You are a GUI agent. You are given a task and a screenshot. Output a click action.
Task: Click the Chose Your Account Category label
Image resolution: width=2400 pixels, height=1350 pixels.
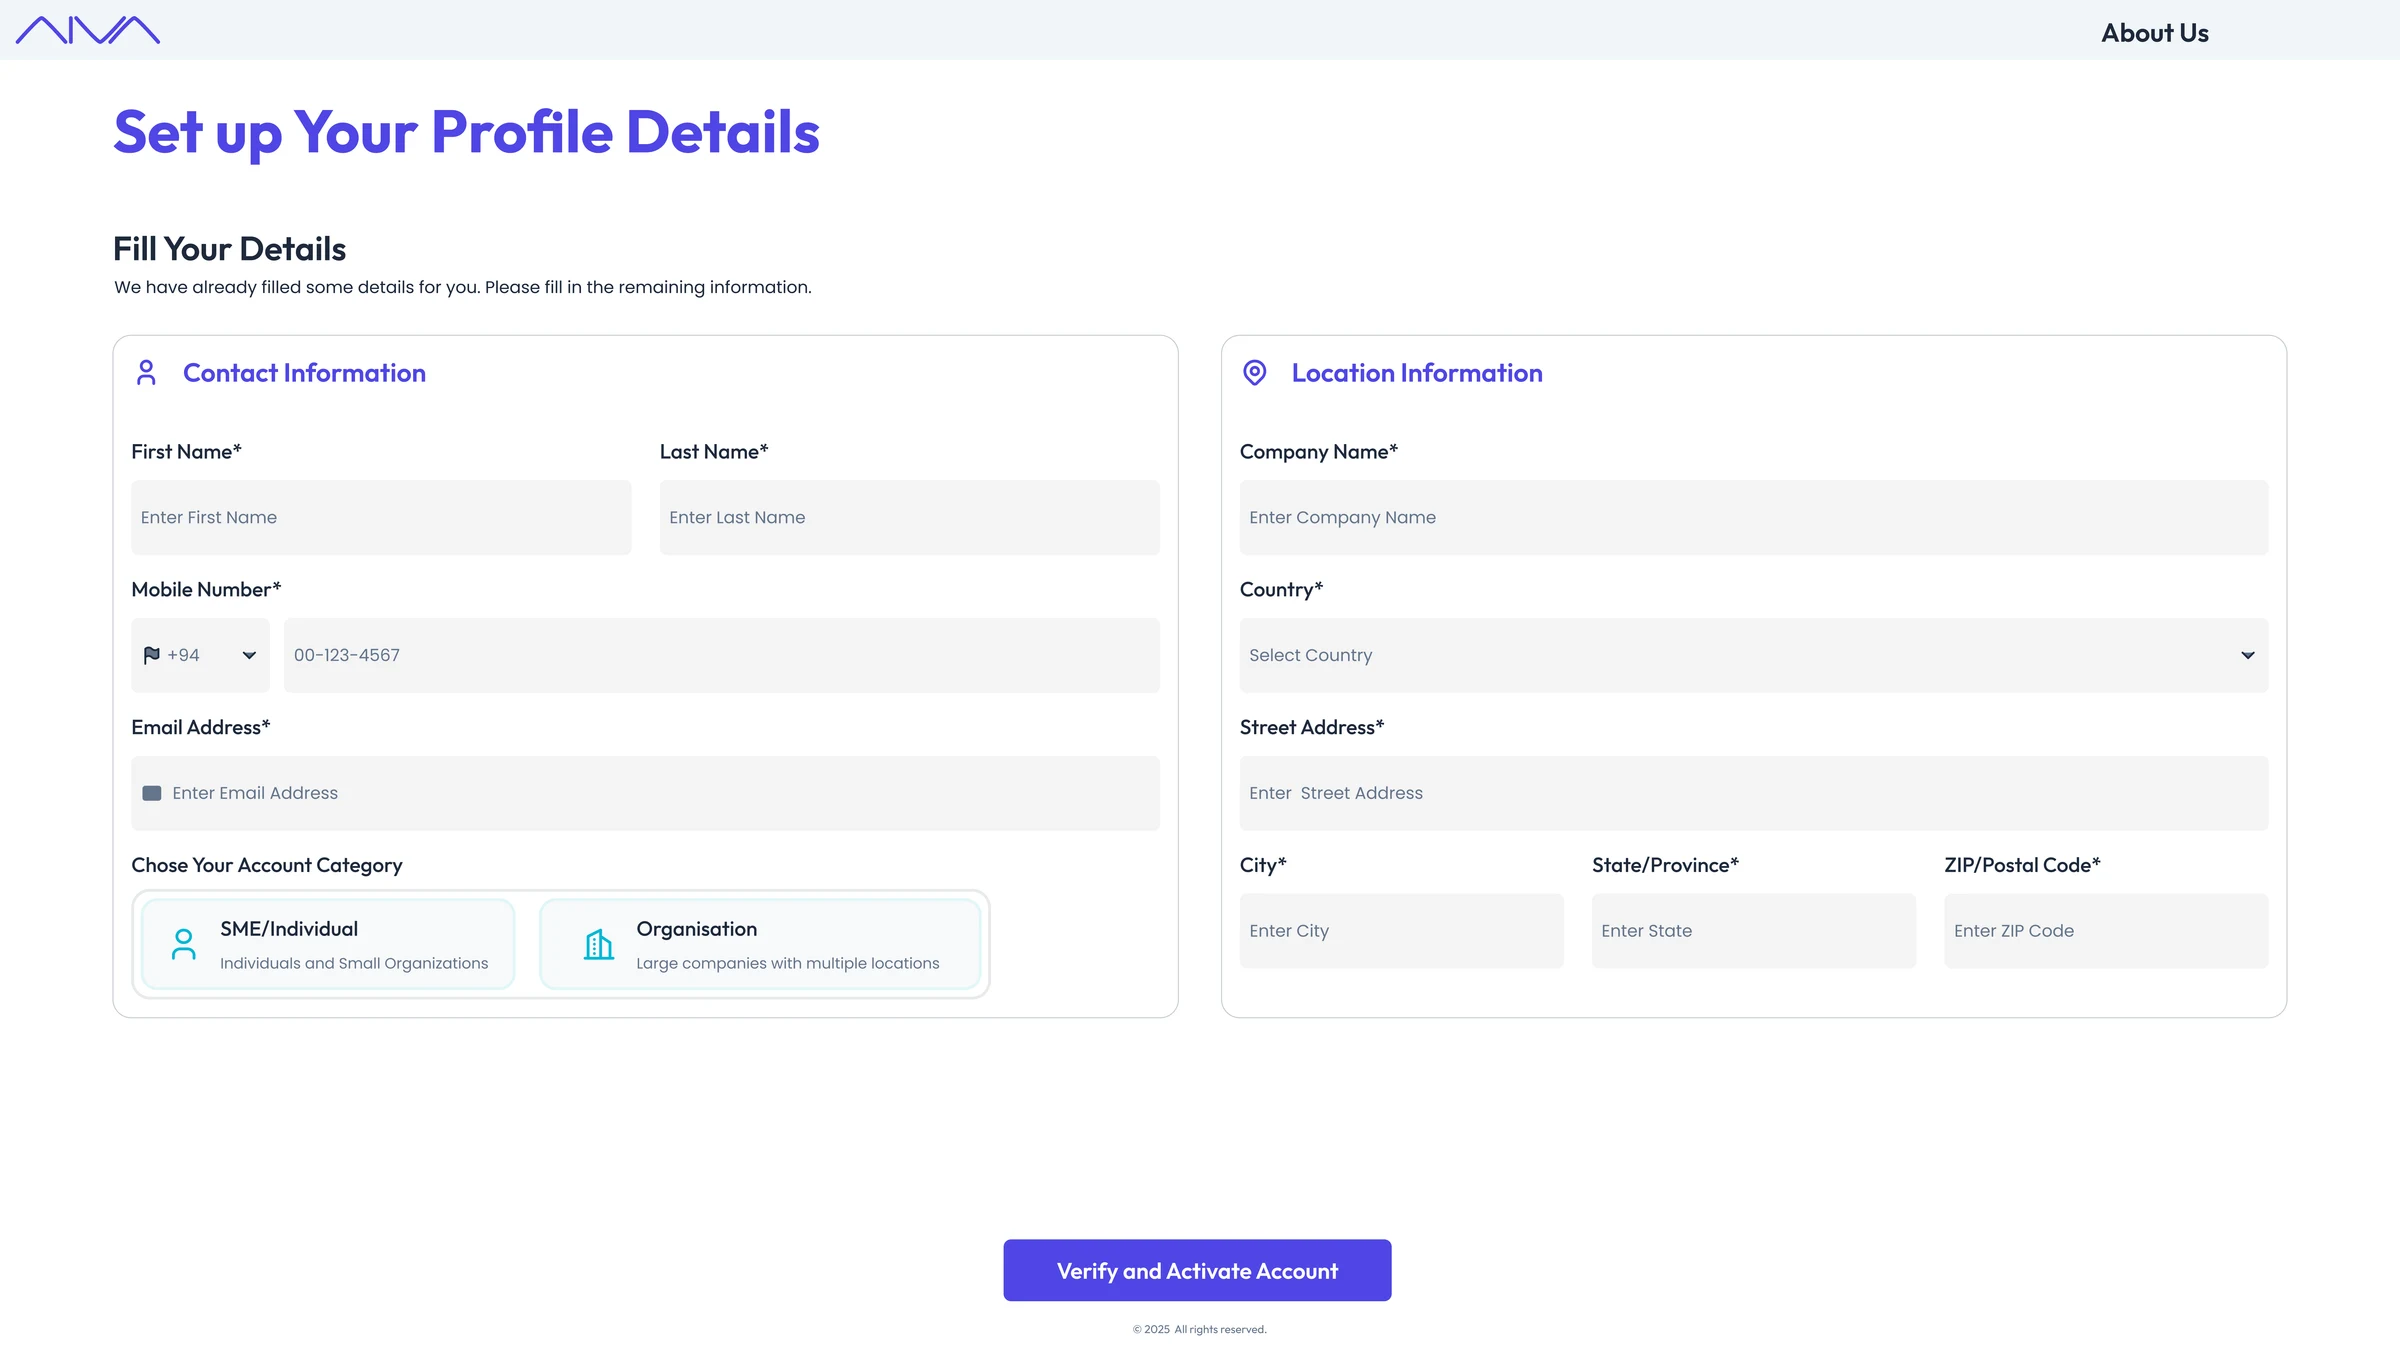[x=267, y=865]
